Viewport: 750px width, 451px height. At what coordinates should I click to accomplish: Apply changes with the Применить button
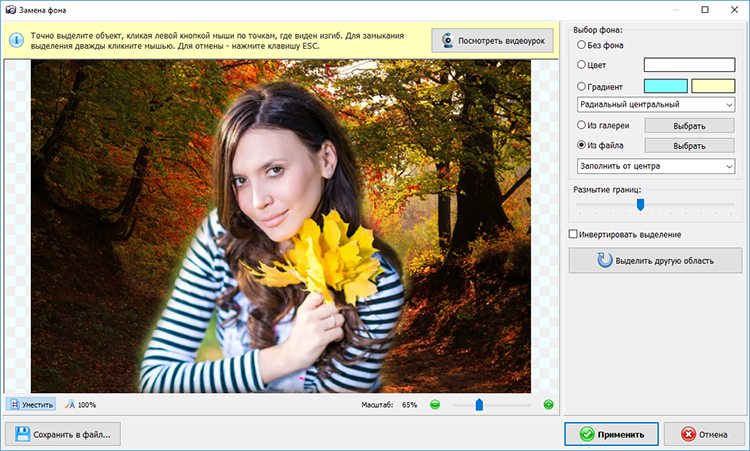pos(611,434)
